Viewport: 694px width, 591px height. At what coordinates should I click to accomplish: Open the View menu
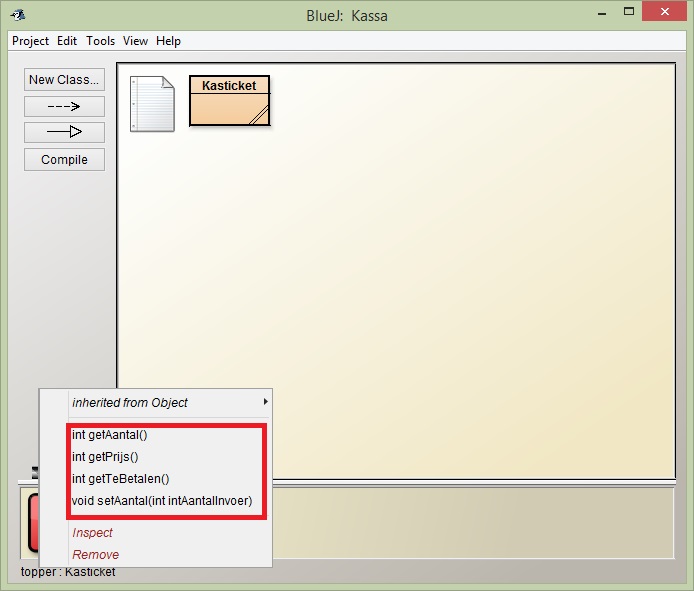pyautogui.click(x=135, y=41)
